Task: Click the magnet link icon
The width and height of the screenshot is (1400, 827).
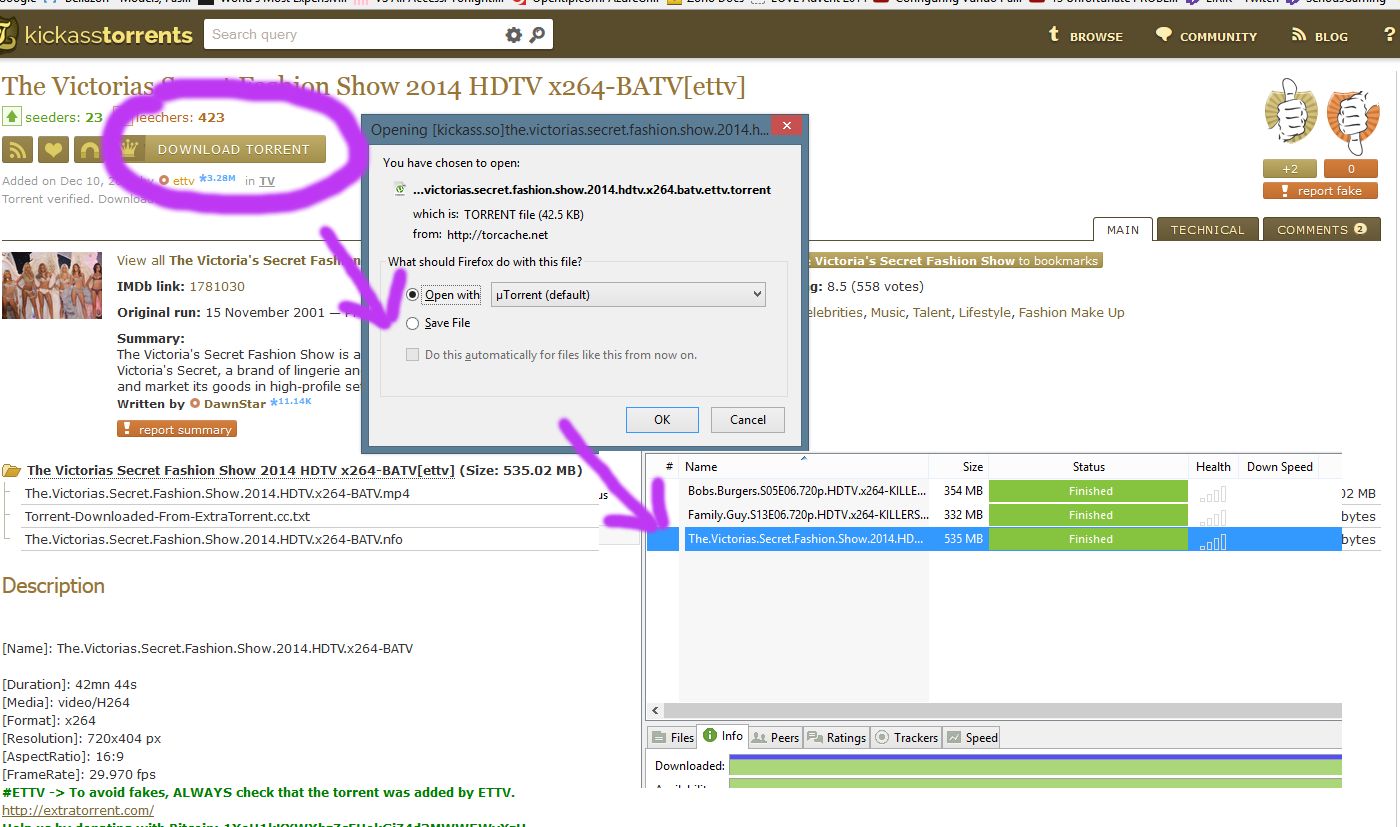Action: click(90, 150)
